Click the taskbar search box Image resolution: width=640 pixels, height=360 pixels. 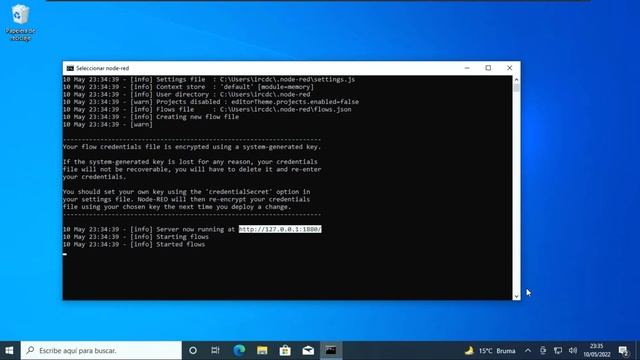click(x=101, y=351)
